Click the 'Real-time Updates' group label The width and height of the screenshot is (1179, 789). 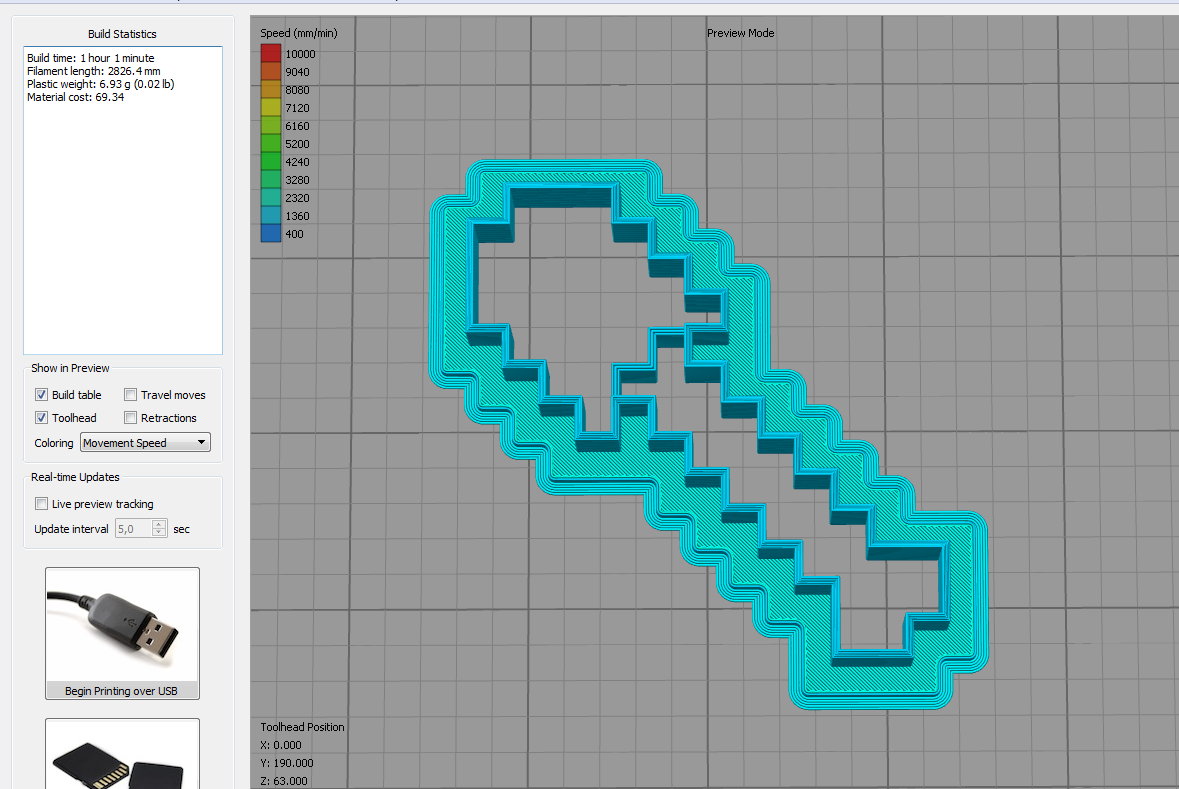coord(75,478)
